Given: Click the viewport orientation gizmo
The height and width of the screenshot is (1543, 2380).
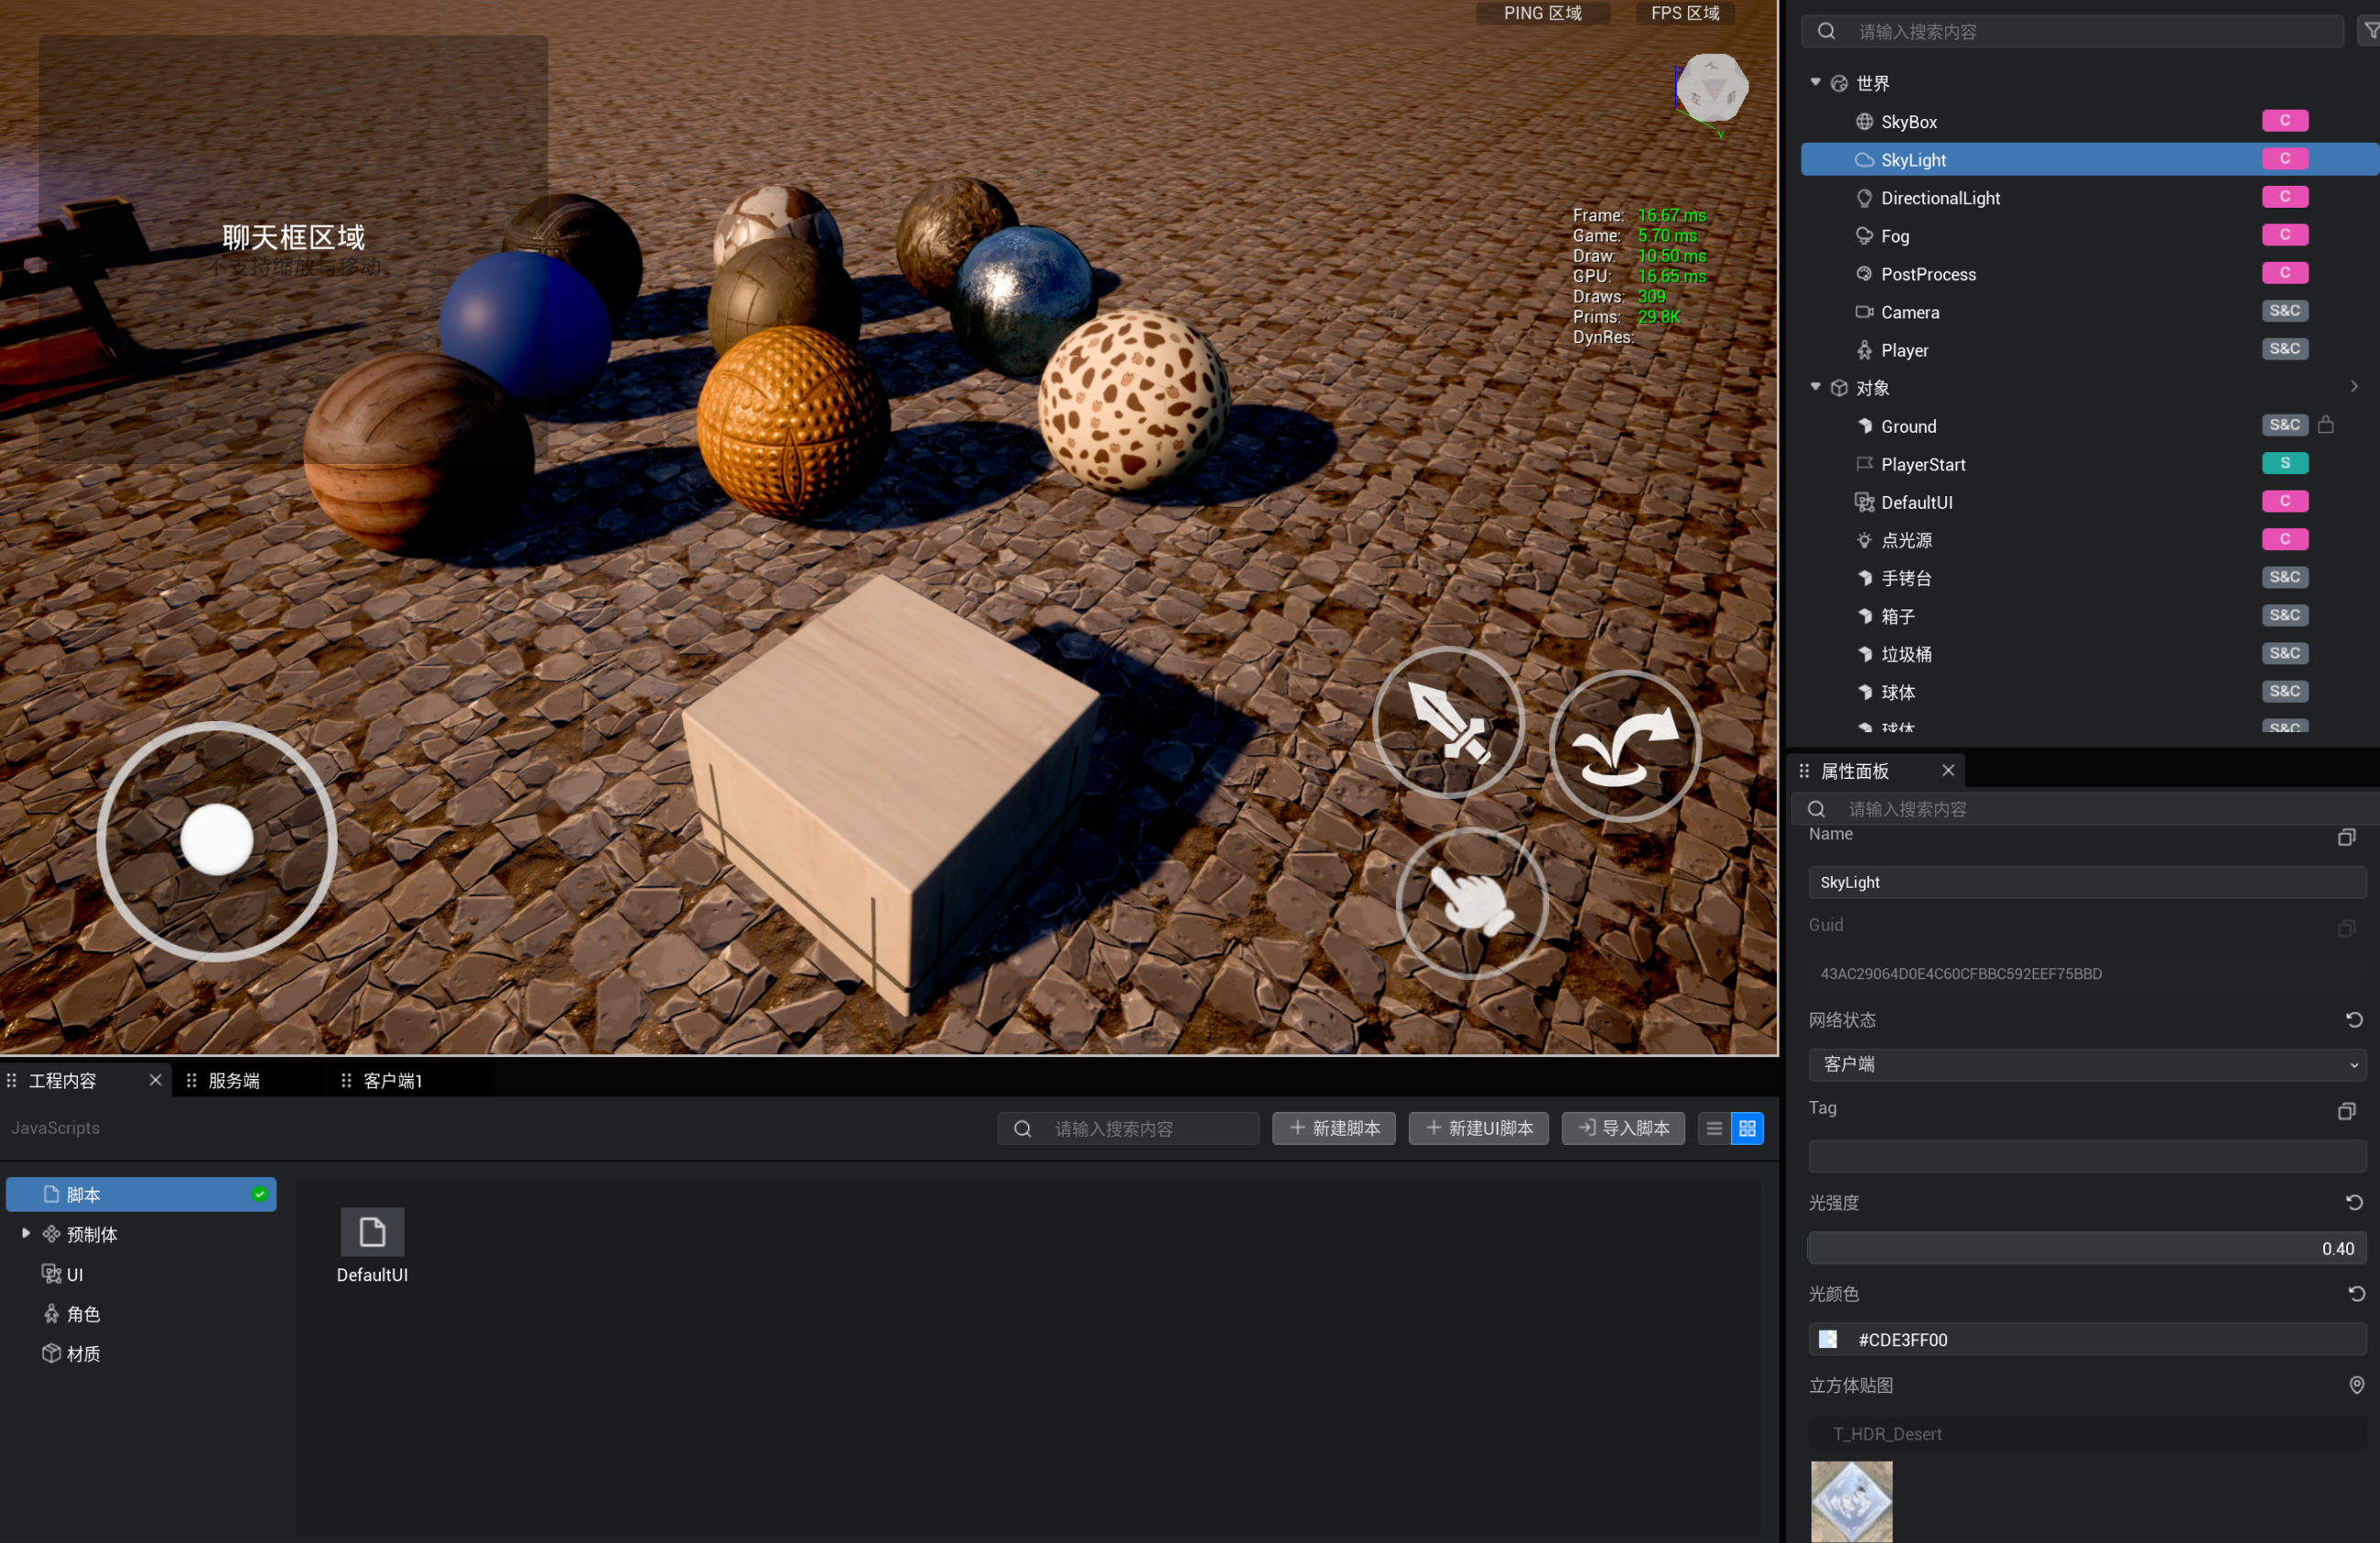Looking at the screenshot, I should [x=1712, y=90].
